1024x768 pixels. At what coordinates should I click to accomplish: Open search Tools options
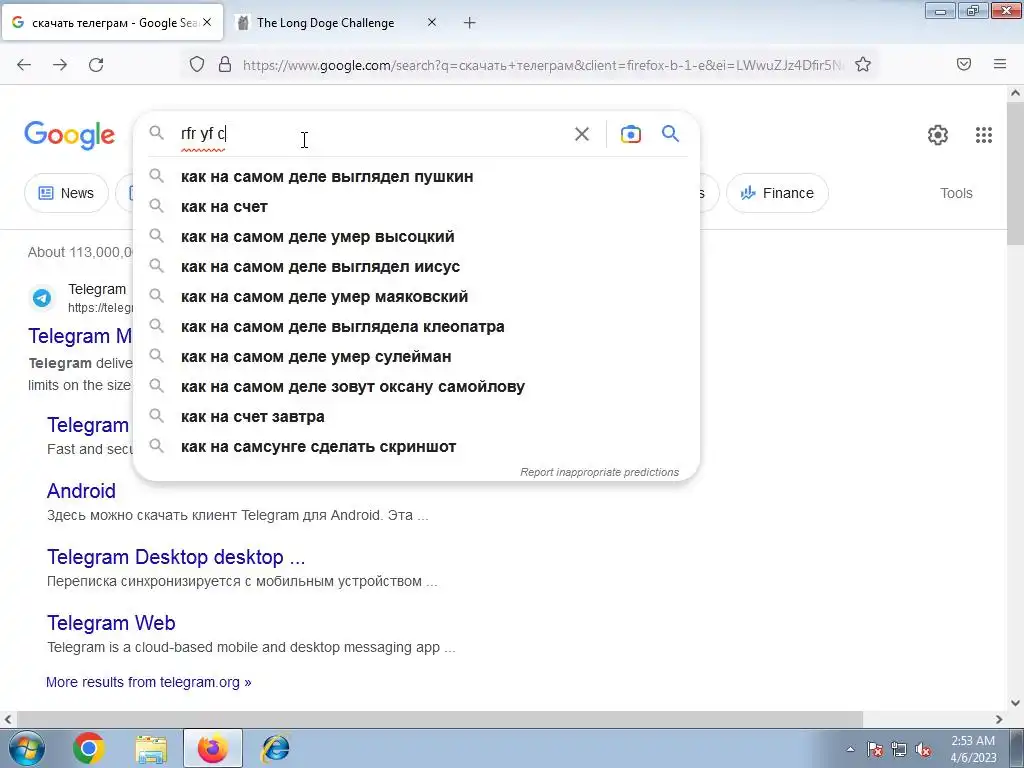click(x=956, y=193)
